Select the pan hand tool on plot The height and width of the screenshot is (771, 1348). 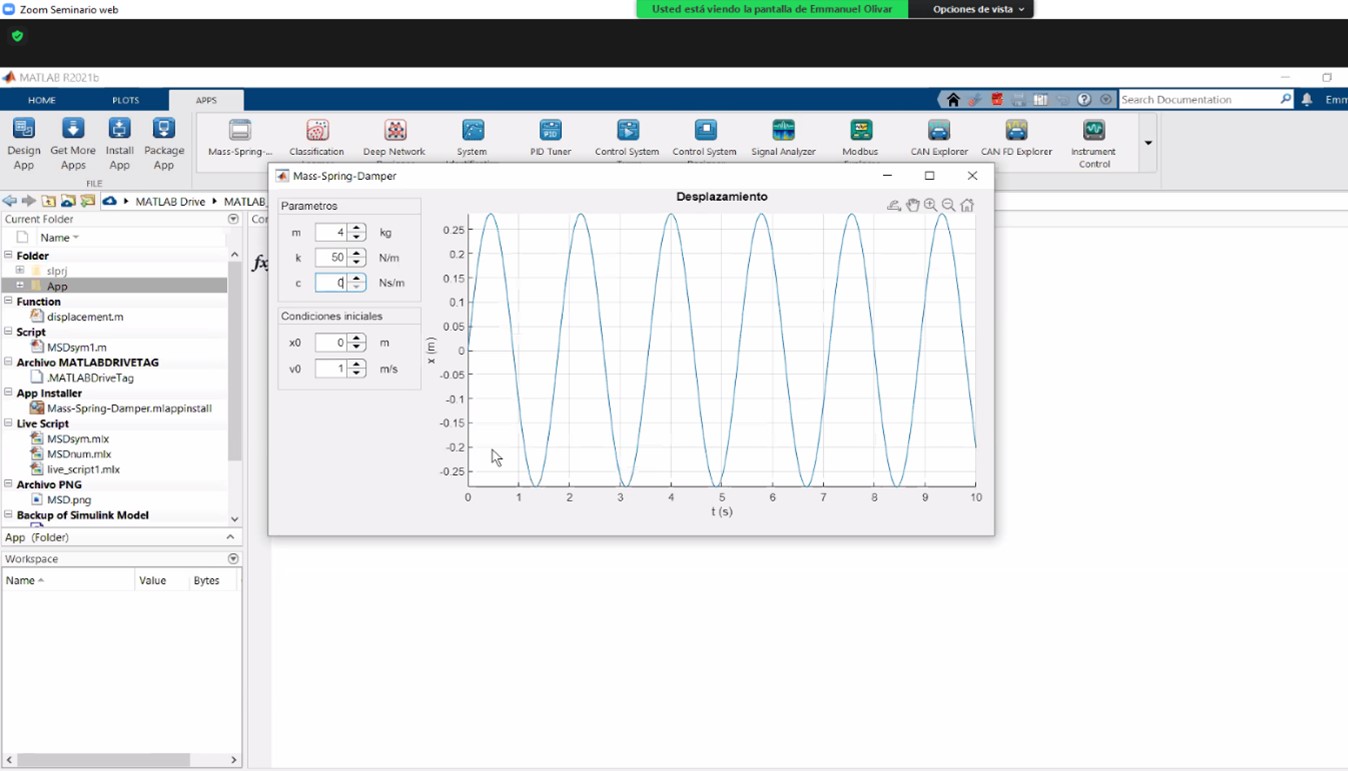click(913, 205)
